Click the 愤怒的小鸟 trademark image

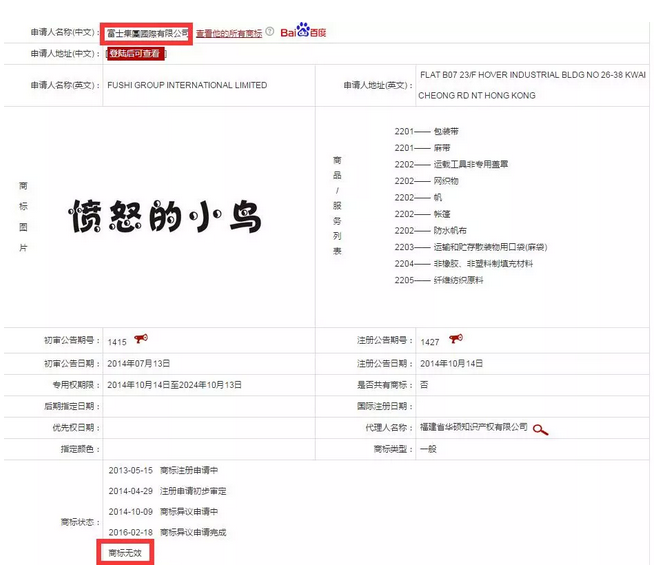point(166,215)
